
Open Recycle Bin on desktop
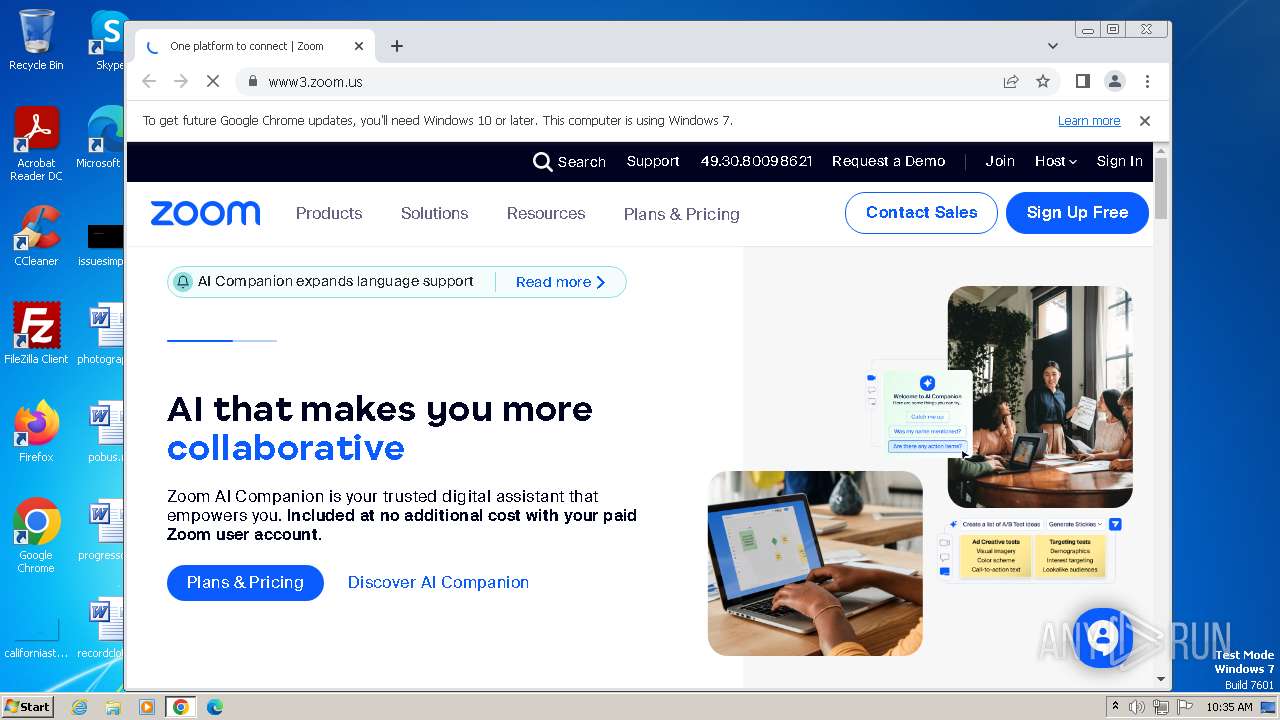coord(36,40)
